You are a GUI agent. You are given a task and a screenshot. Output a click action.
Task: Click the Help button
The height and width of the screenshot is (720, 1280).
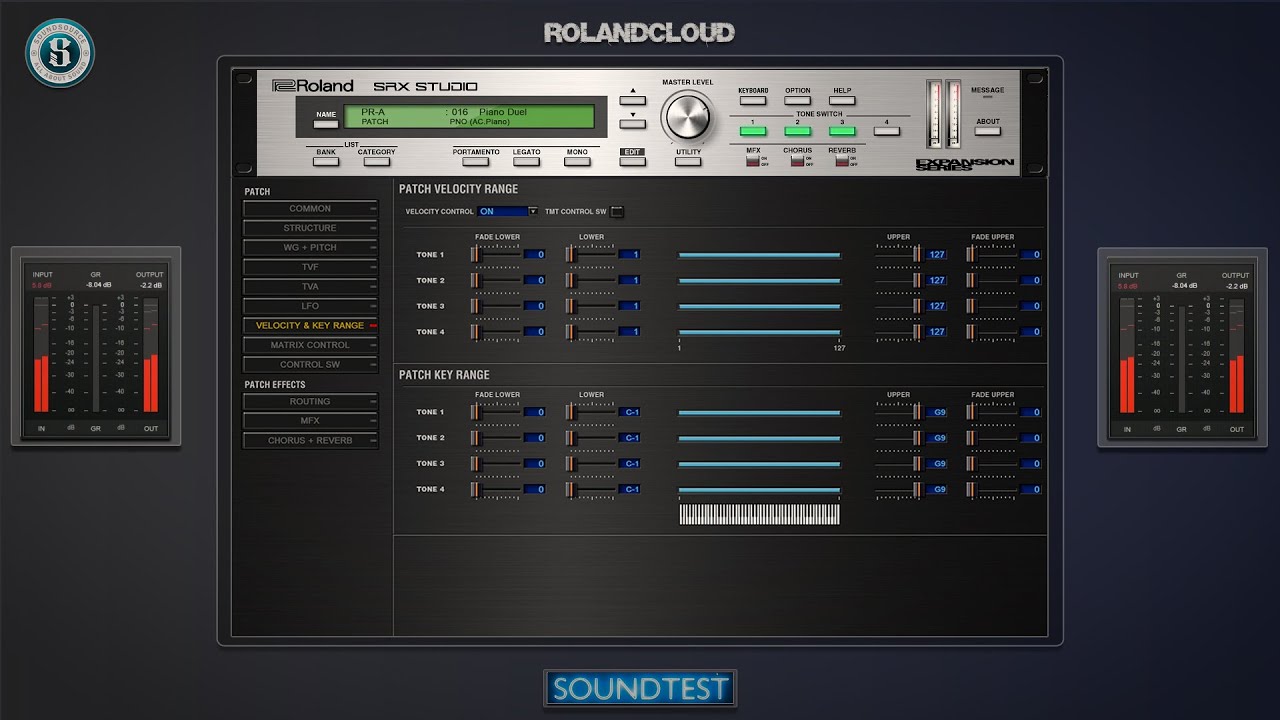842,100
